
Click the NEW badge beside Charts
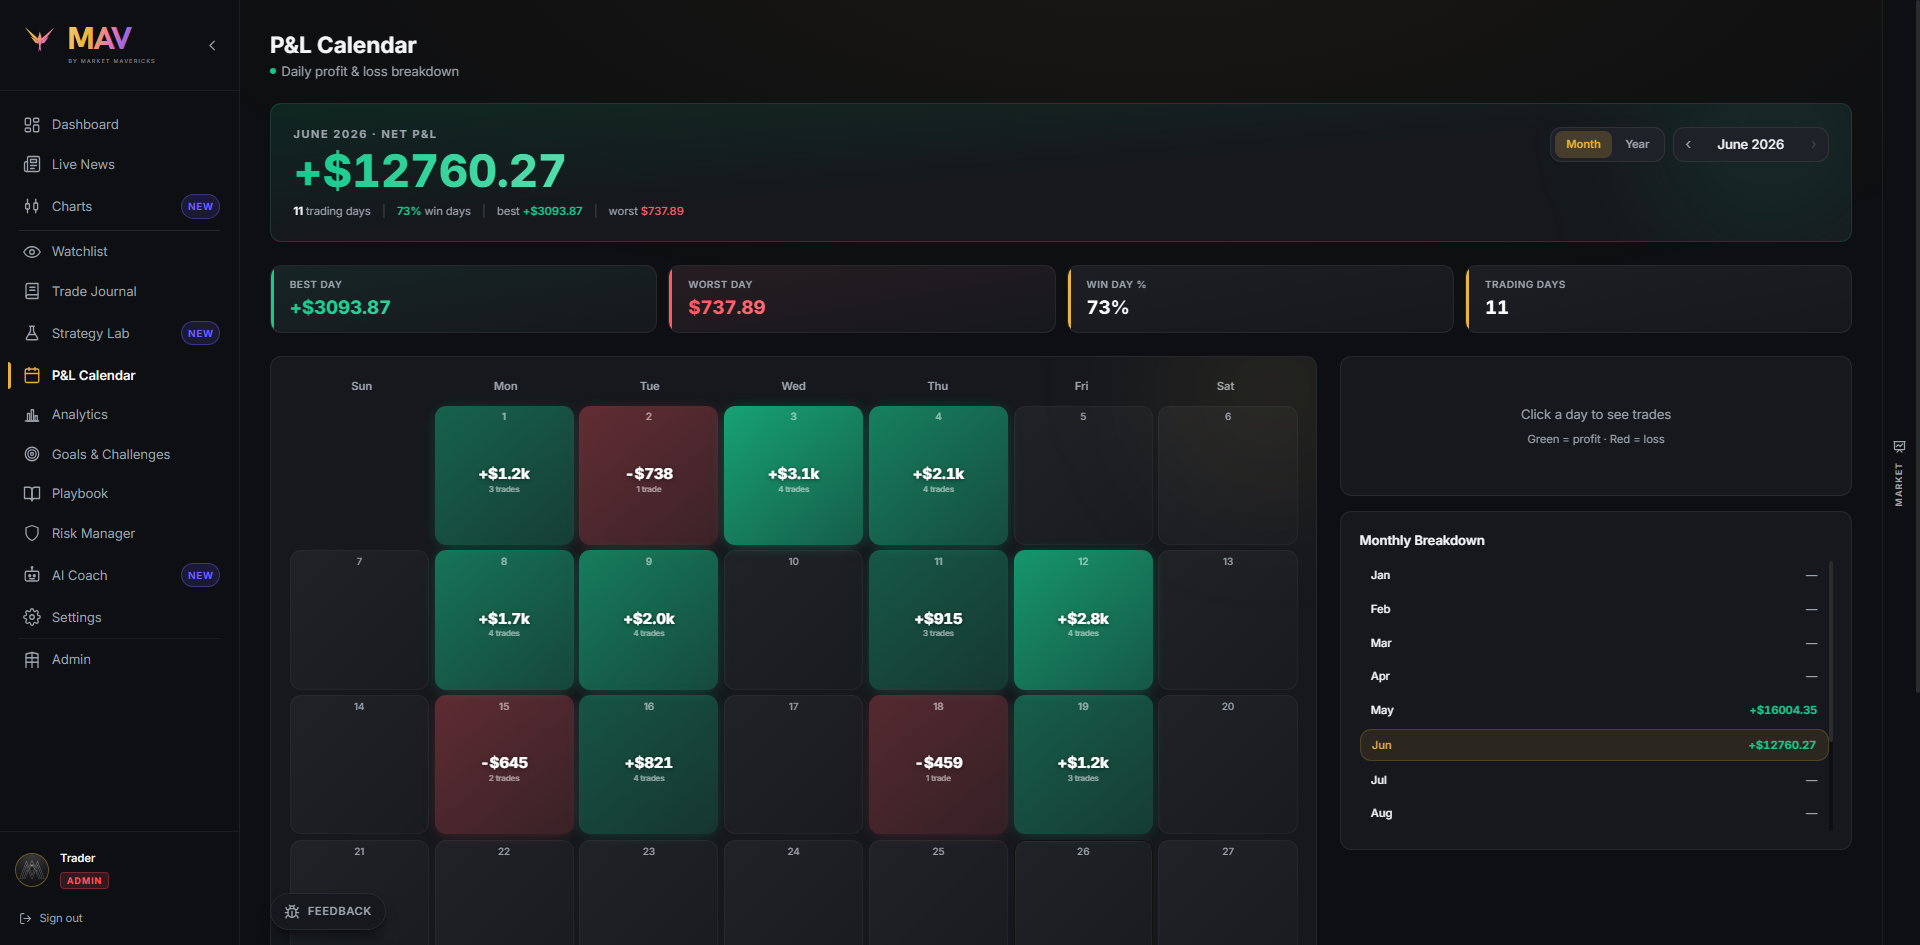click(200, 207)
